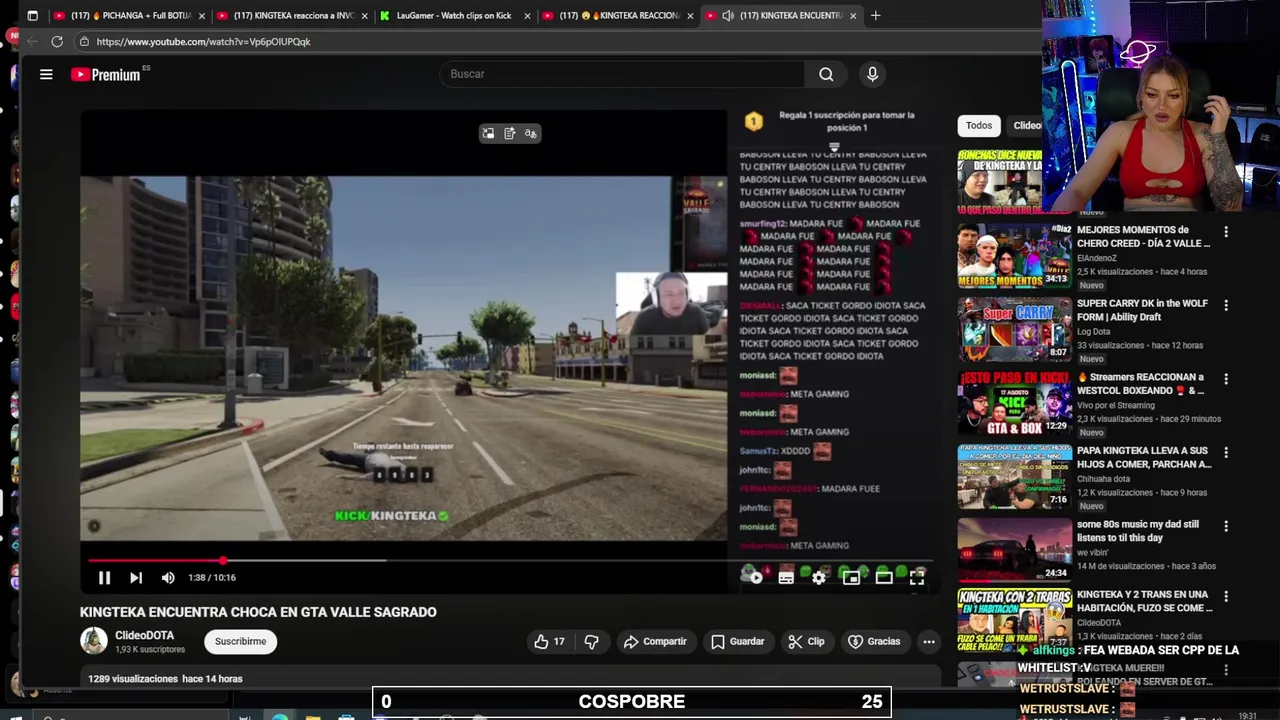The height and width of the screenshot is (720, 1280).
Task: Pause the video playback
Action: tap(104, 577)
